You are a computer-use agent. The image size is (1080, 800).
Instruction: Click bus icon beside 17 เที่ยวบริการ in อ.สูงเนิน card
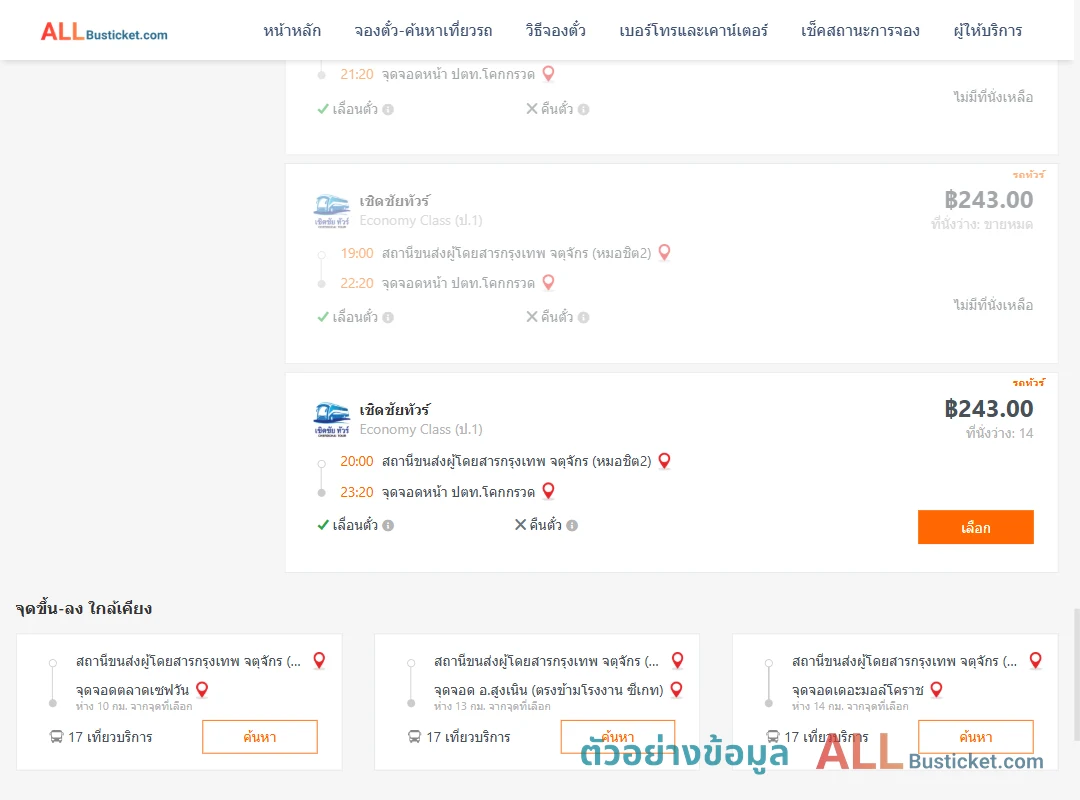pos(414,737)
